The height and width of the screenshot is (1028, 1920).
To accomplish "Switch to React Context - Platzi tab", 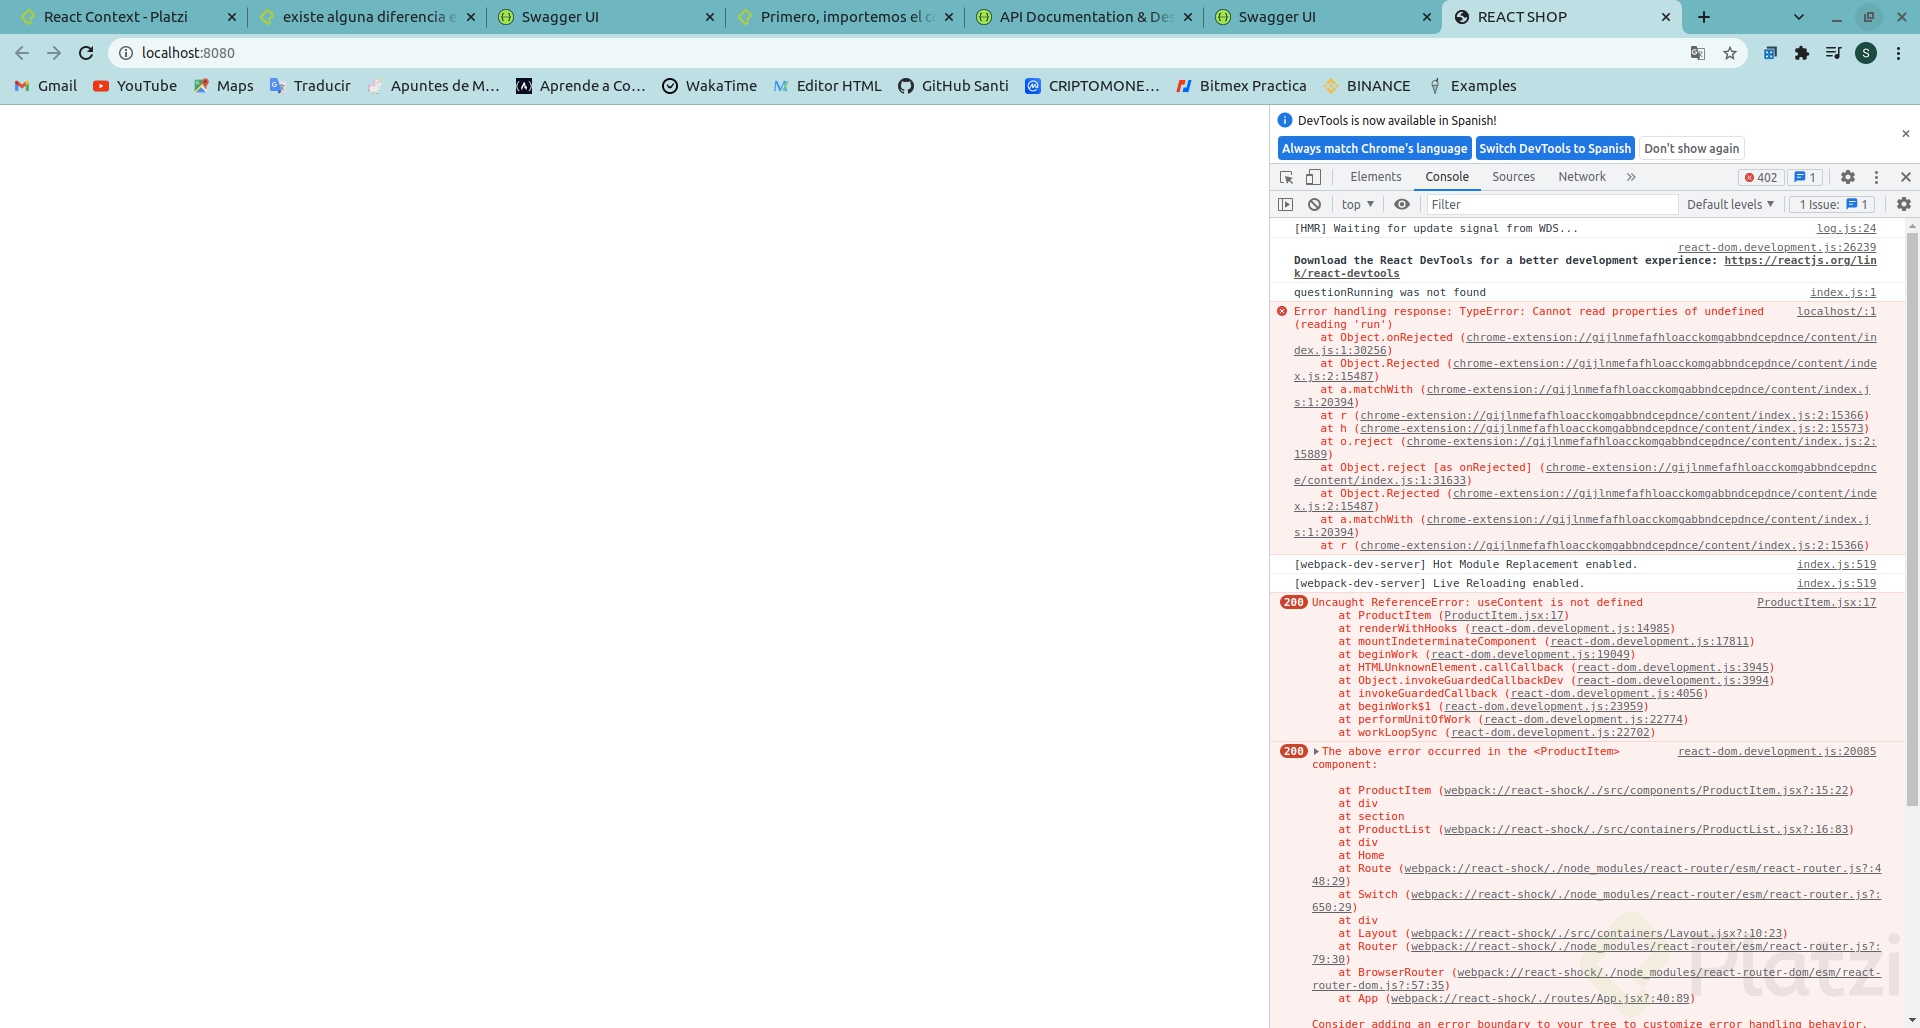I will point(116,17).
